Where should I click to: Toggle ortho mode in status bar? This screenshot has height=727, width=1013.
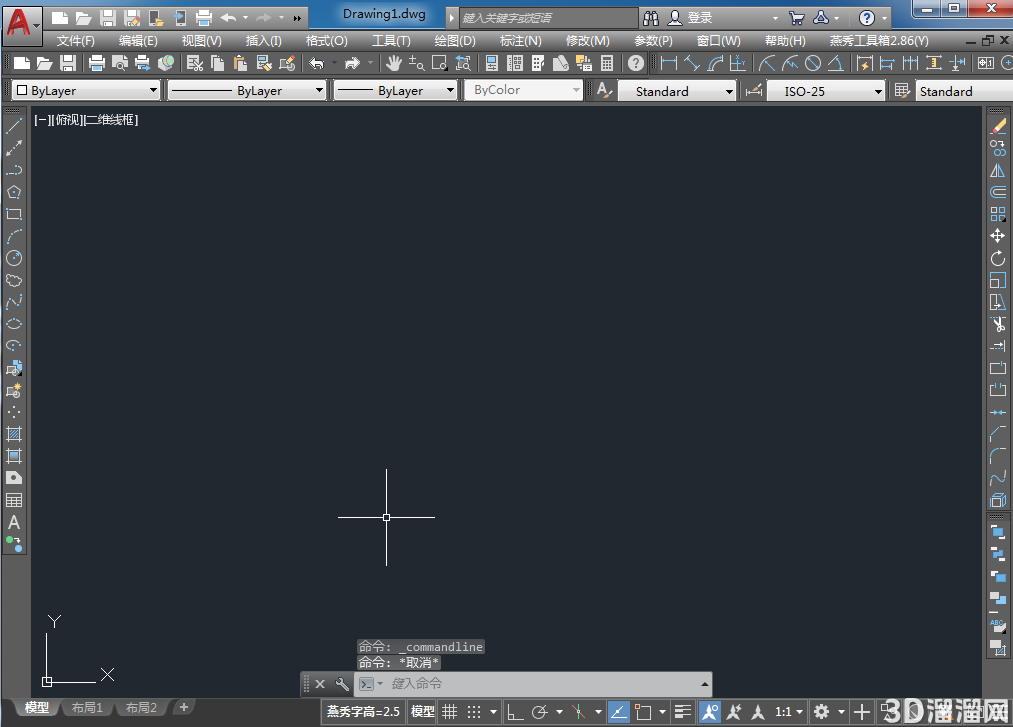[515, 712]
